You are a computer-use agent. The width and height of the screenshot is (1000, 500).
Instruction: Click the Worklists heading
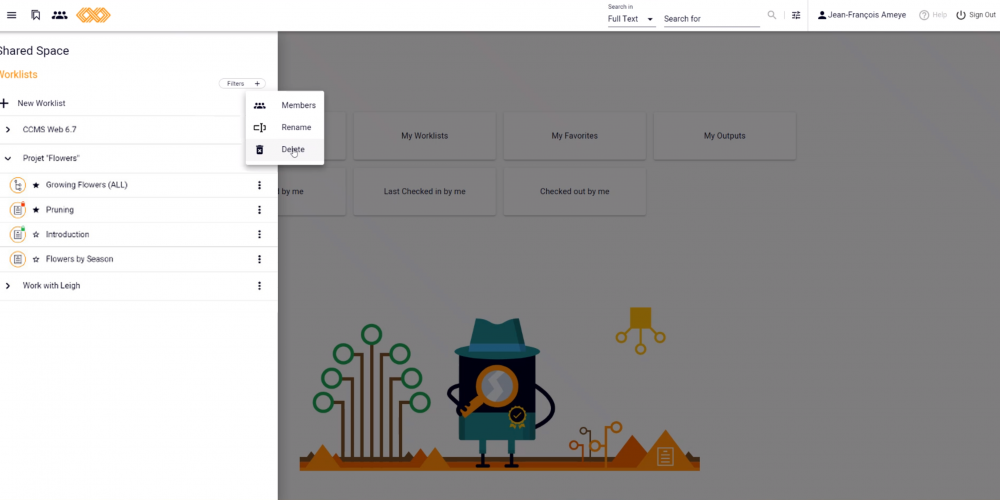pos(18,75)
